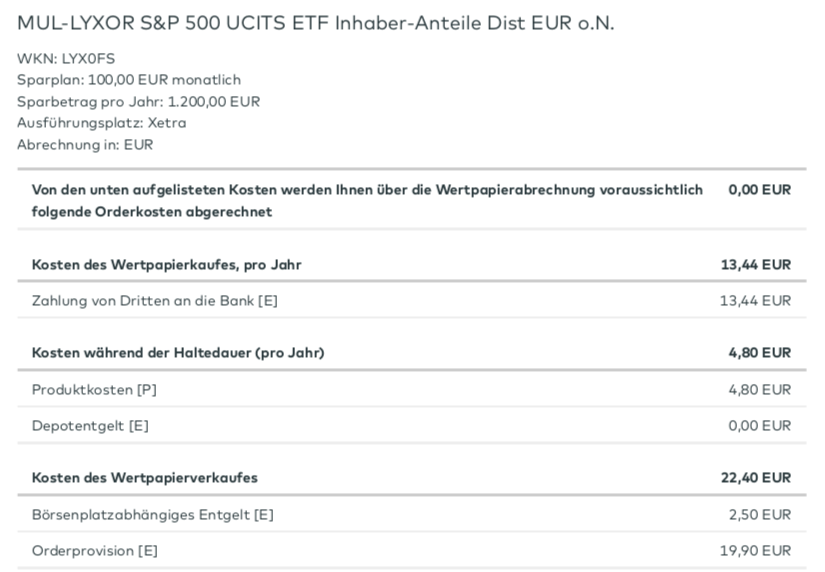The height and width of the screenshot is (572, 825).
Task: Select the 22,40 EUR total amount
Action: (755, 478)
